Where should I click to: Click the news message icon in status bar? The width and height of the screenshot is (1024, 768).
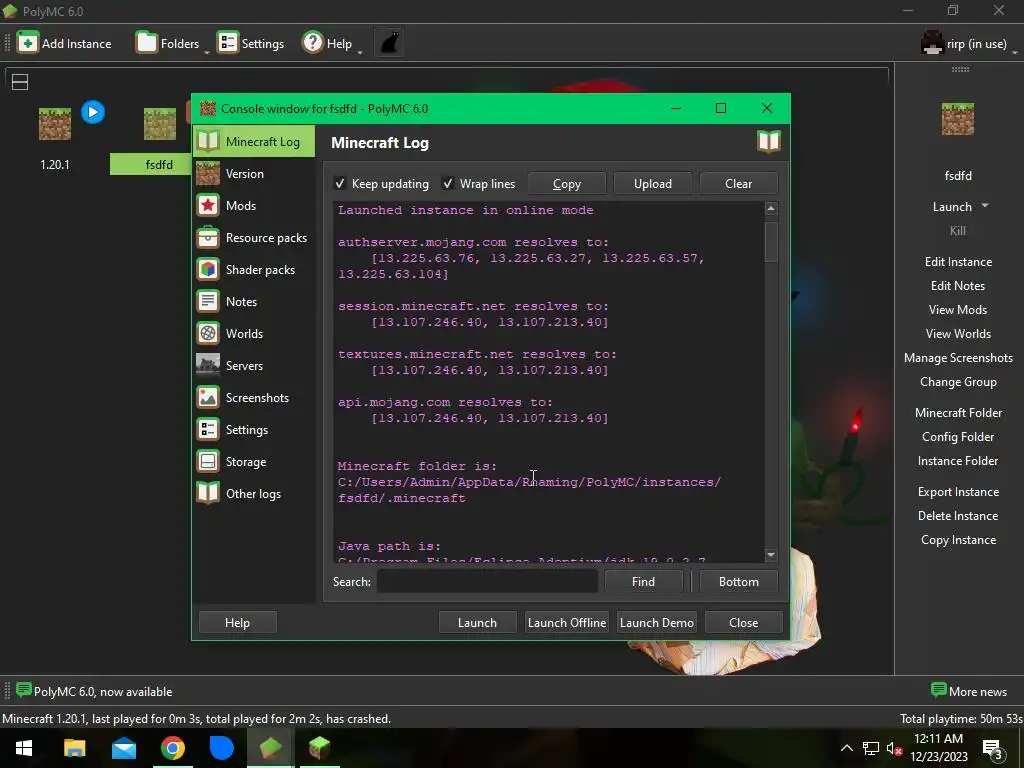(24, 690)
